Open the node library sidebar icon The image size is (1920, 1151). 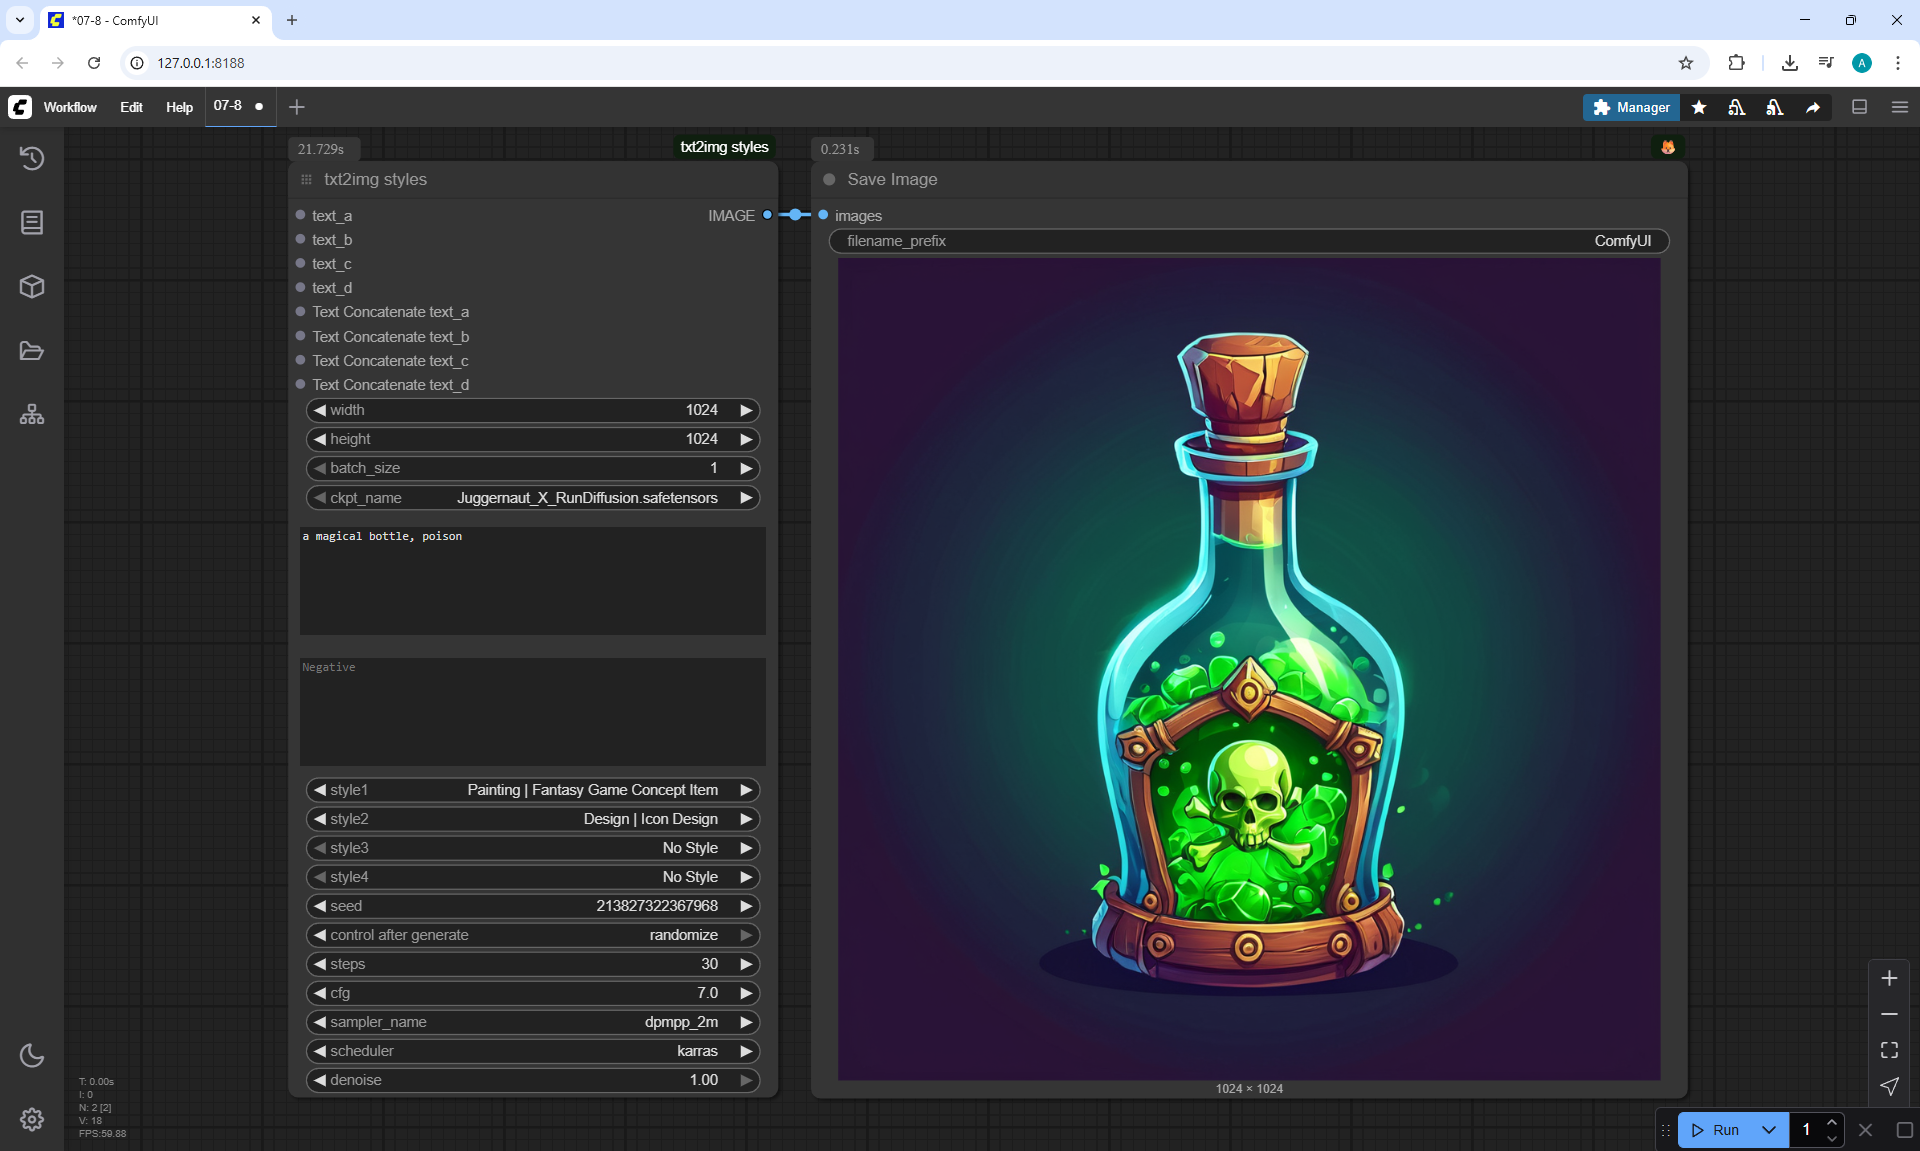[32, 222]
